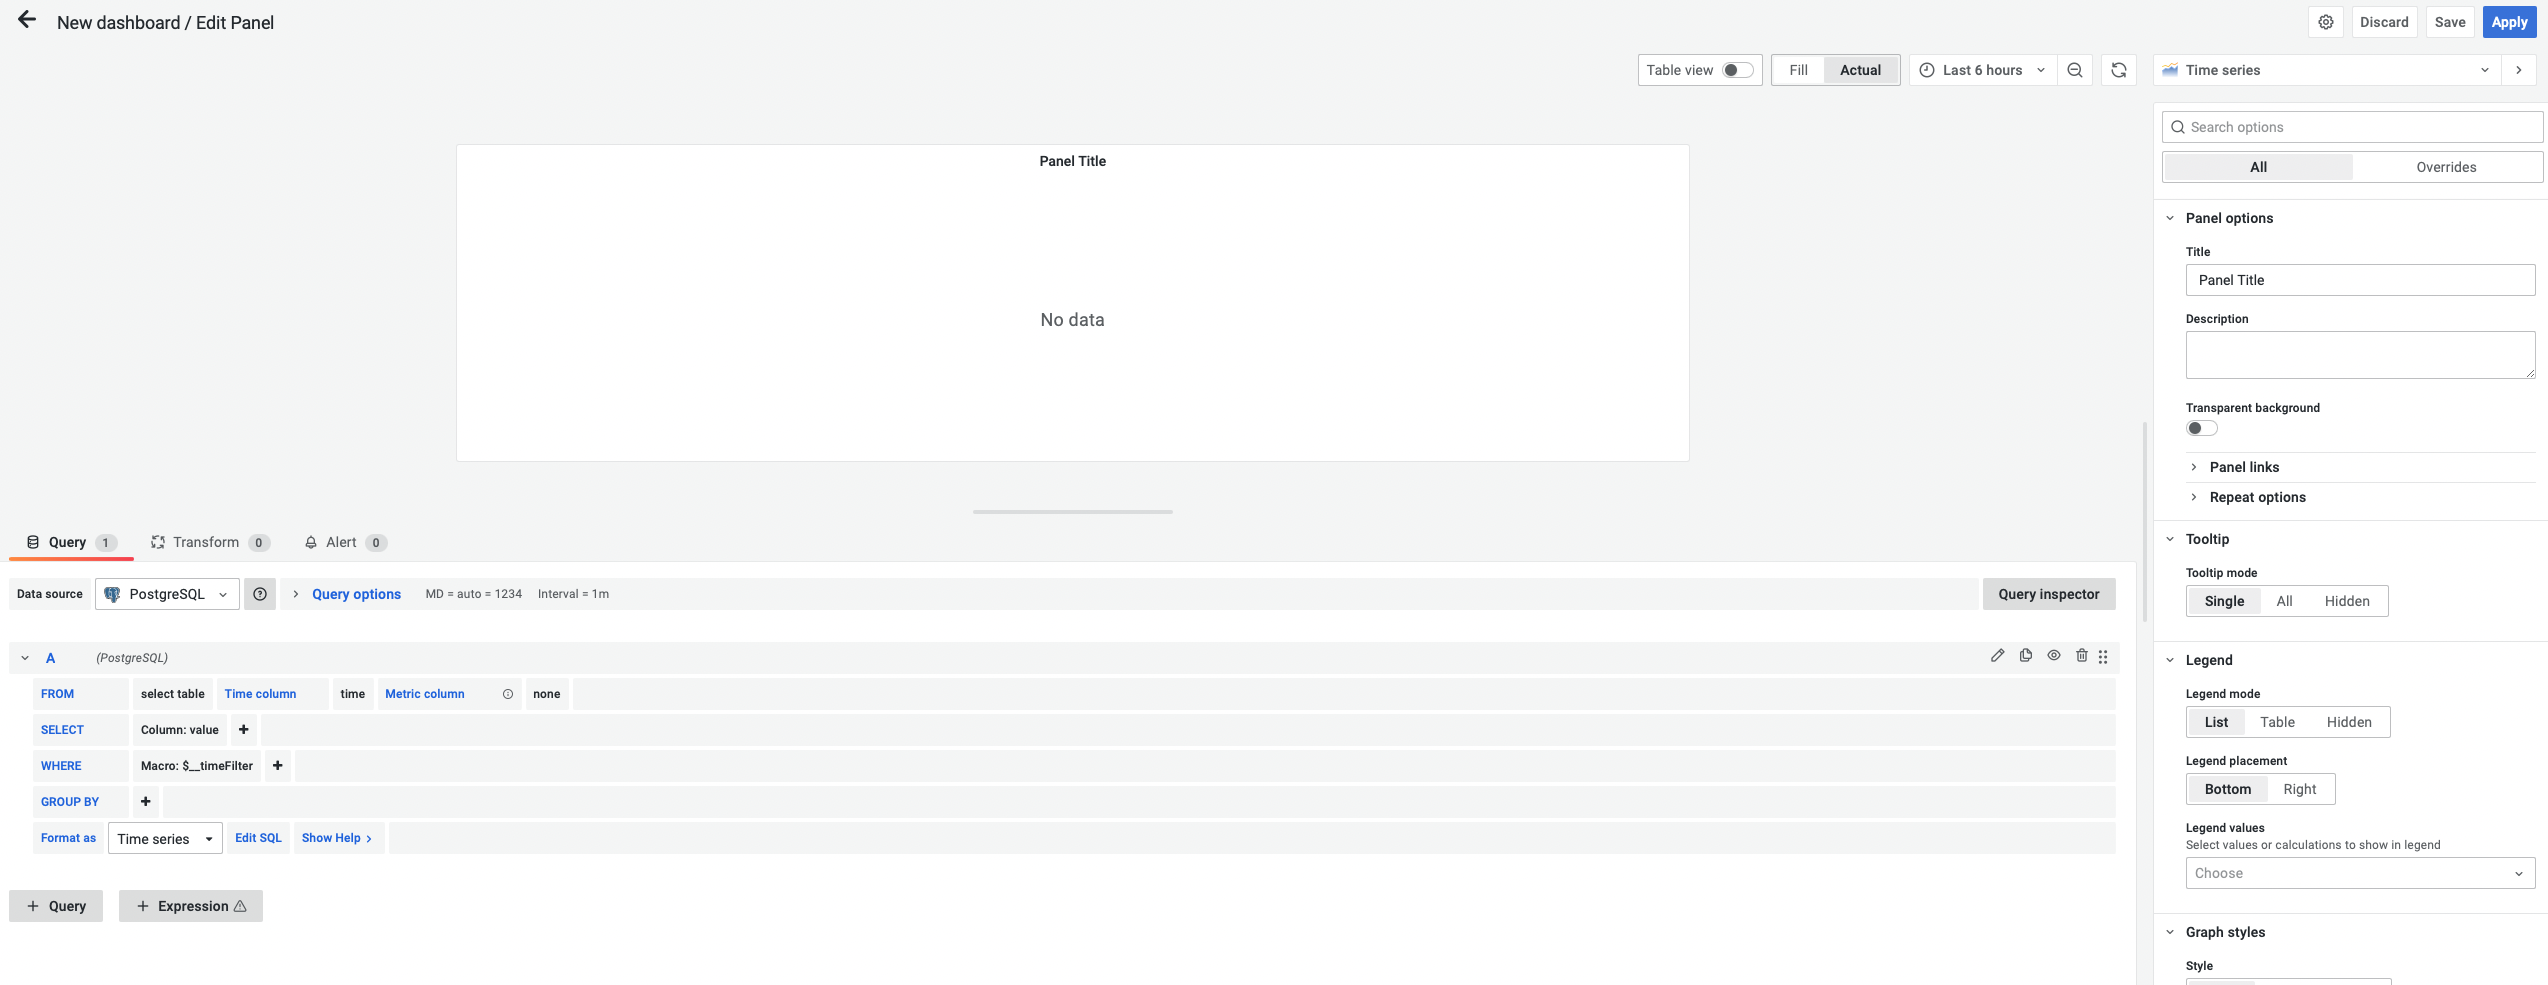Click the drag handle on query A
2548x985 pixels.
tap(2104, 657)
